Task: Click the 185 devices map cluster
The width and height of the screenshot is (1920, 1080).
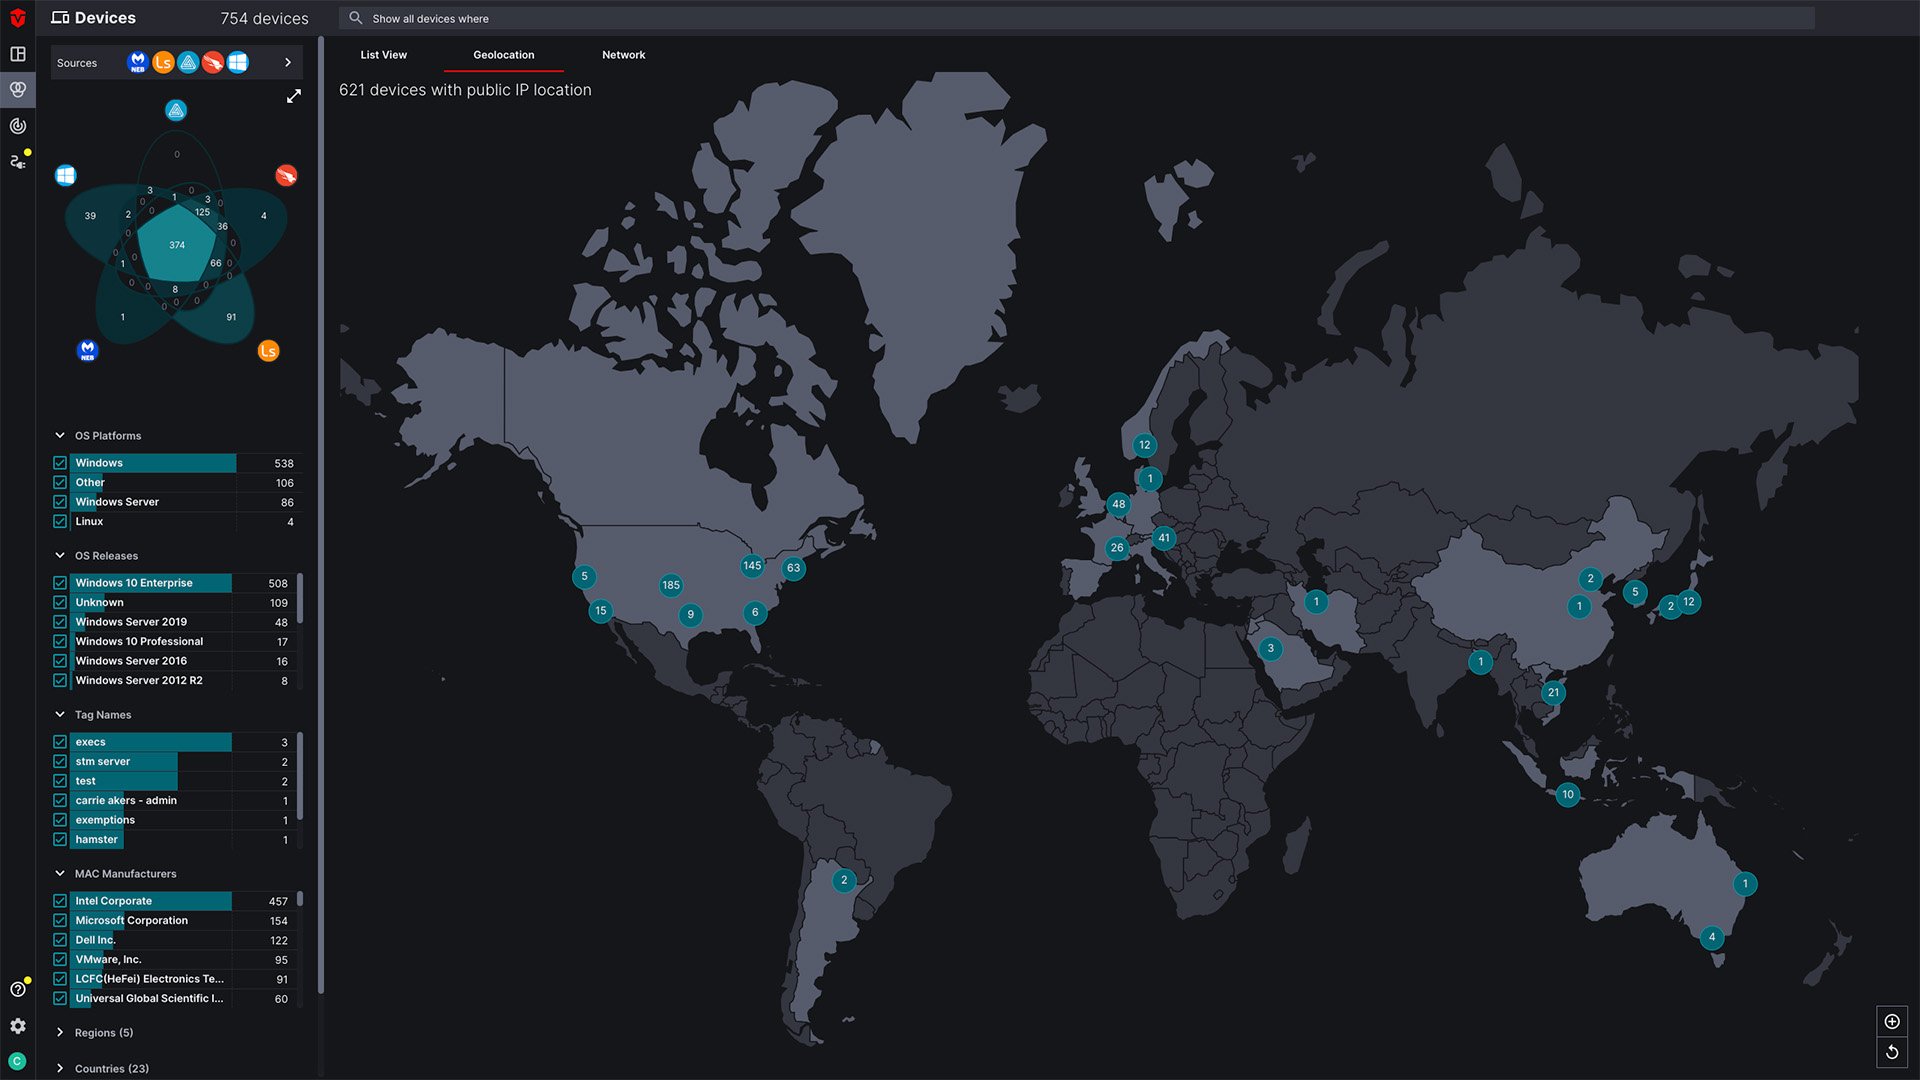Action: click(671, 585)
